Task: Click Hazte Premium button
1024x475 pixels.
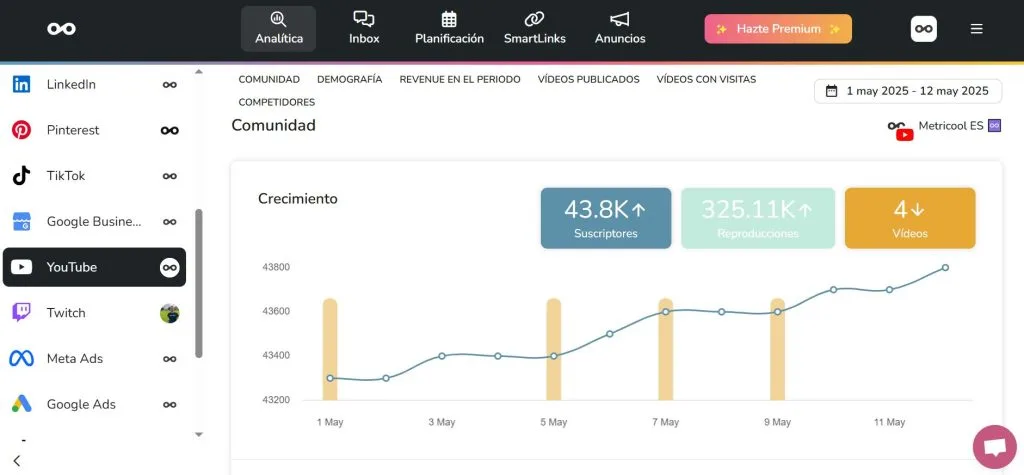Action: click(x=777, y=29)
